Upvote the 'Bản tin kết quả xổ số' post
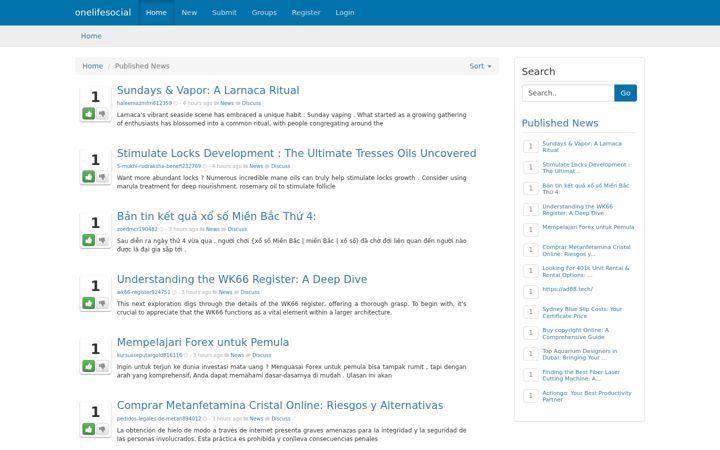 [x=89, y=240]
